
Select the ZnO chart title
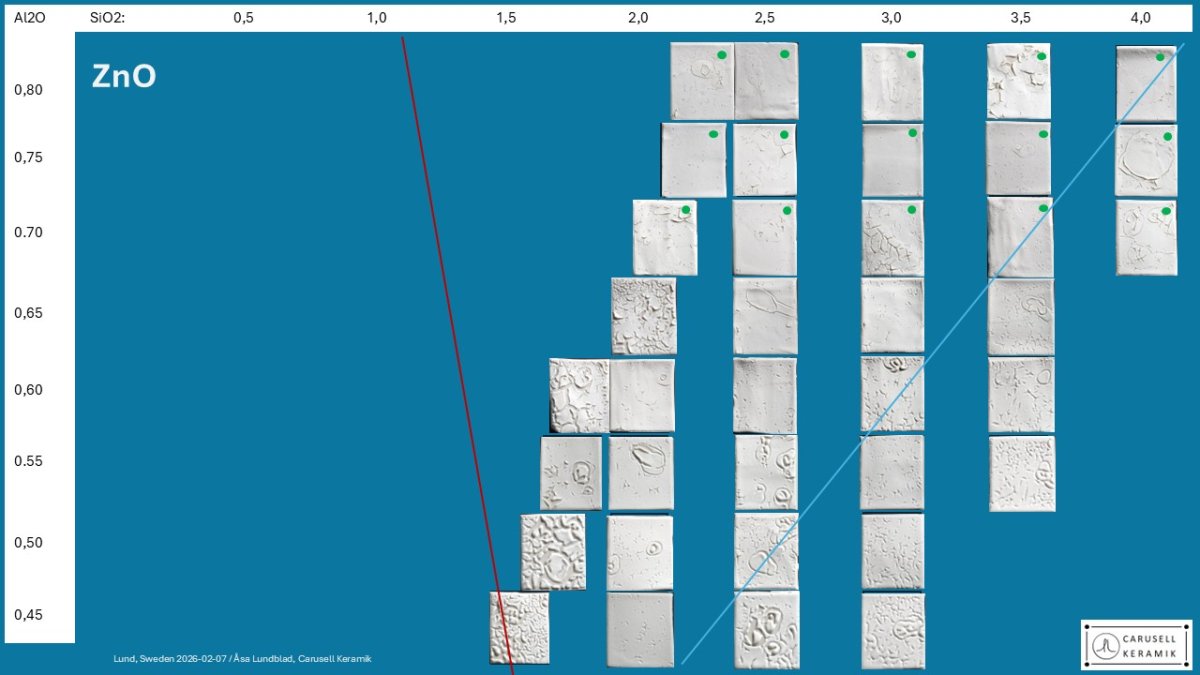pyautogui.click(x=124, y=77)
